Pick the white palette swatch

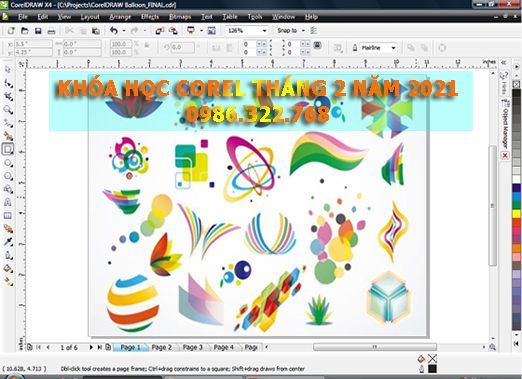516,179
